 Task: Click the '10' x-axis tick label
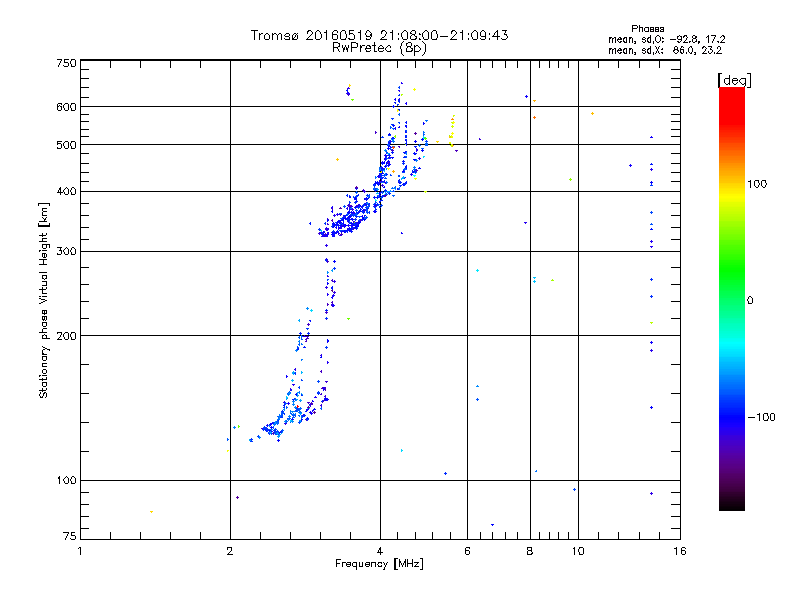point(578,551)
